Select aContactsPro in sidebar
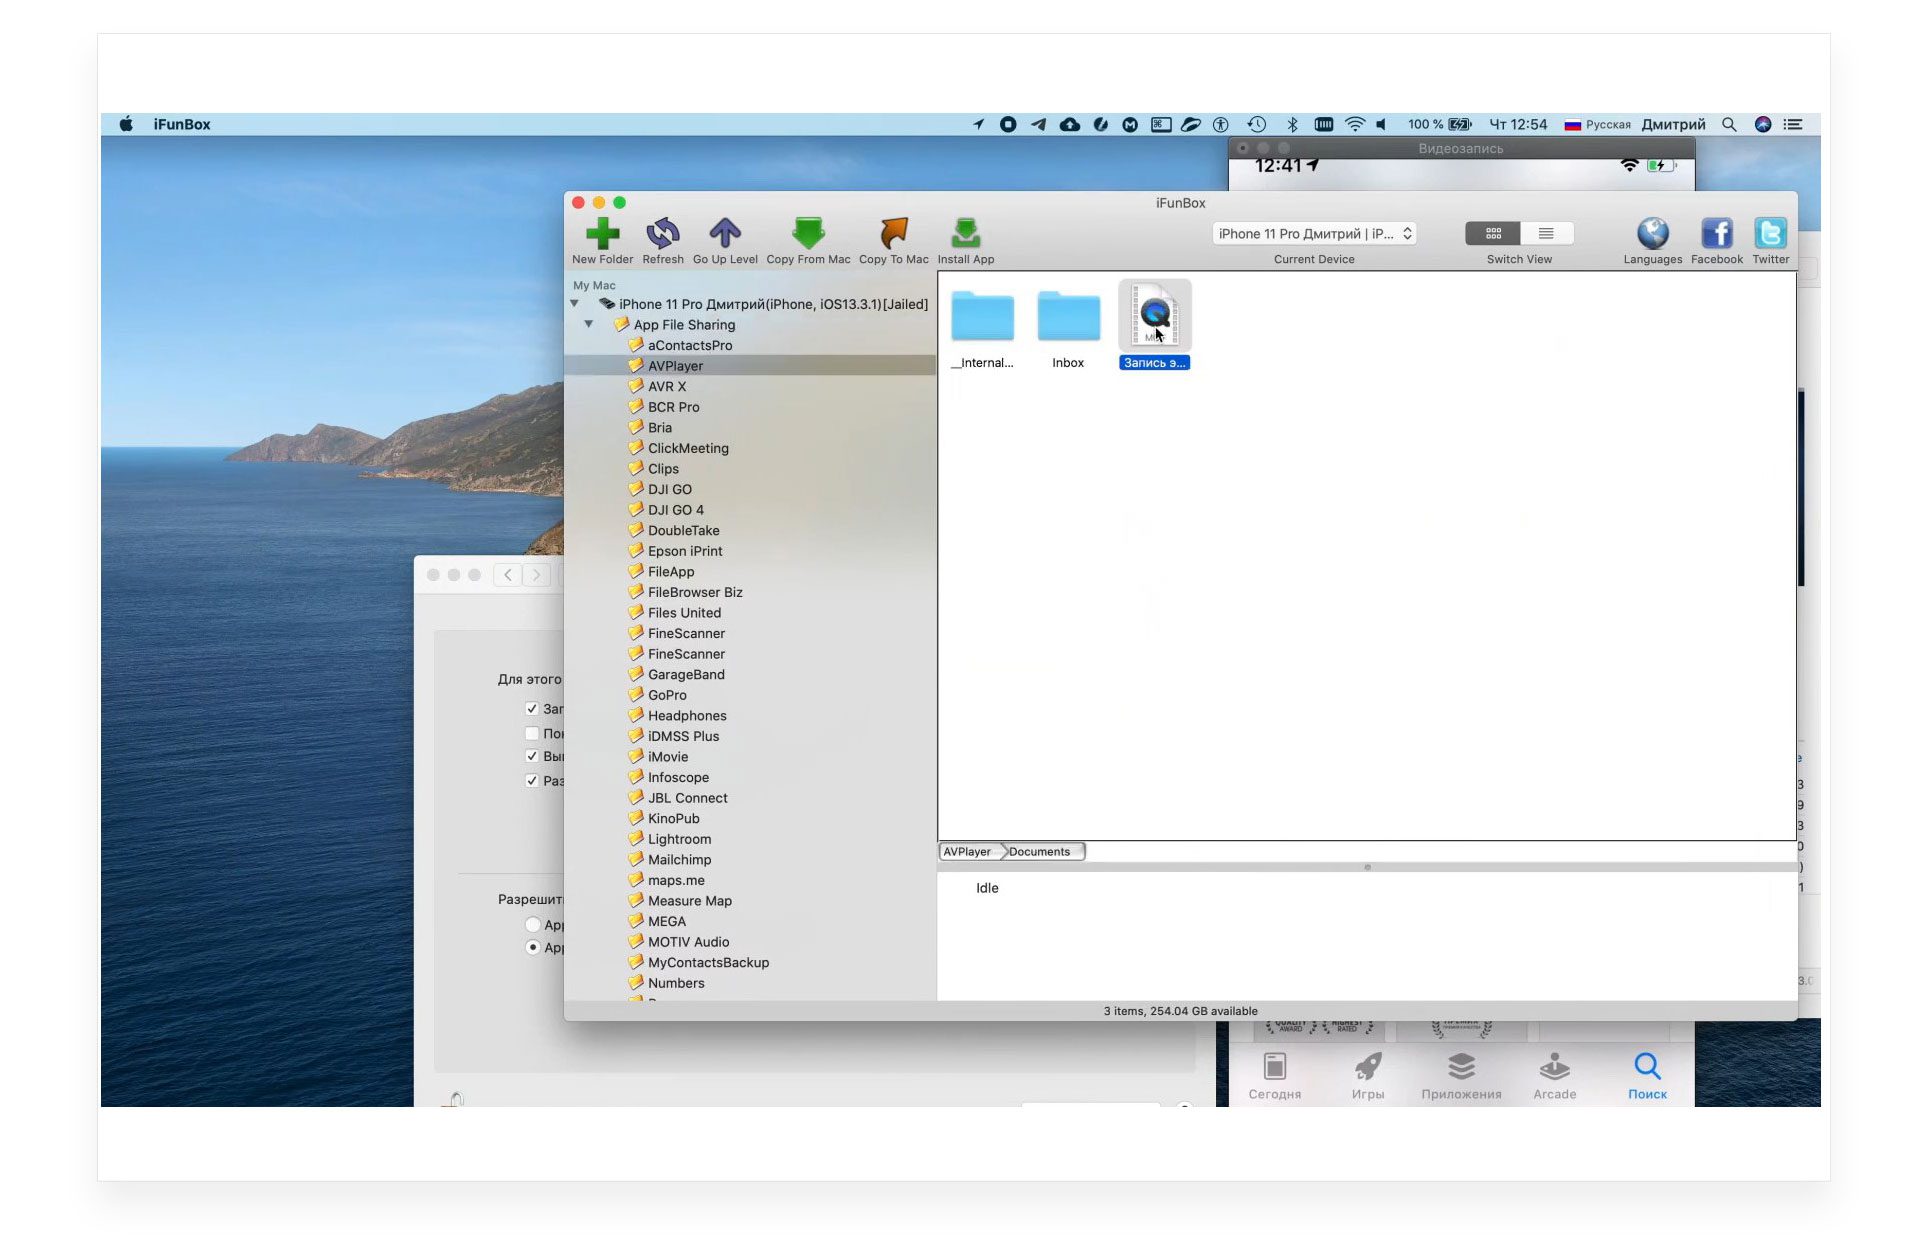The width and height of the screenshot is (1920, 1237). [x=689, y=345]
